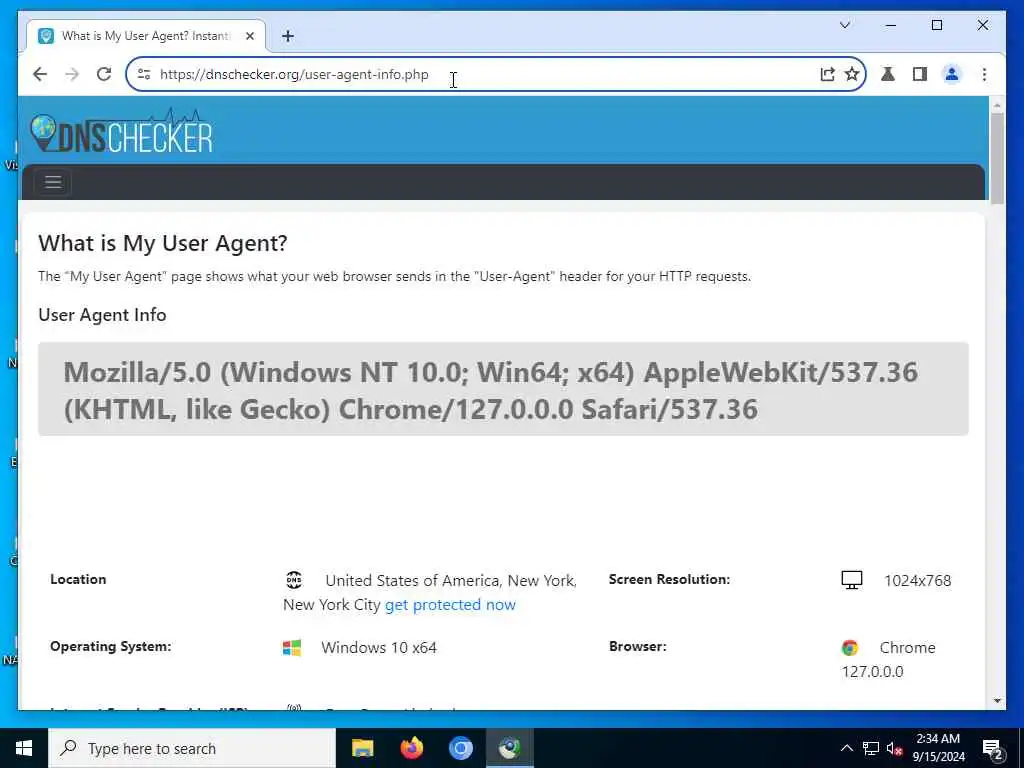
Task: Open a new browser tab
Action: (x=288, y=37)
